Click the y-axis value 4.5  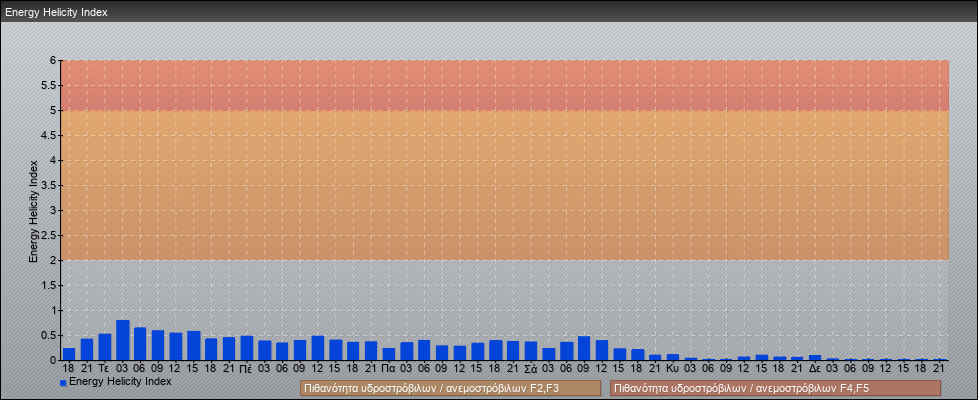coord(50,135)
